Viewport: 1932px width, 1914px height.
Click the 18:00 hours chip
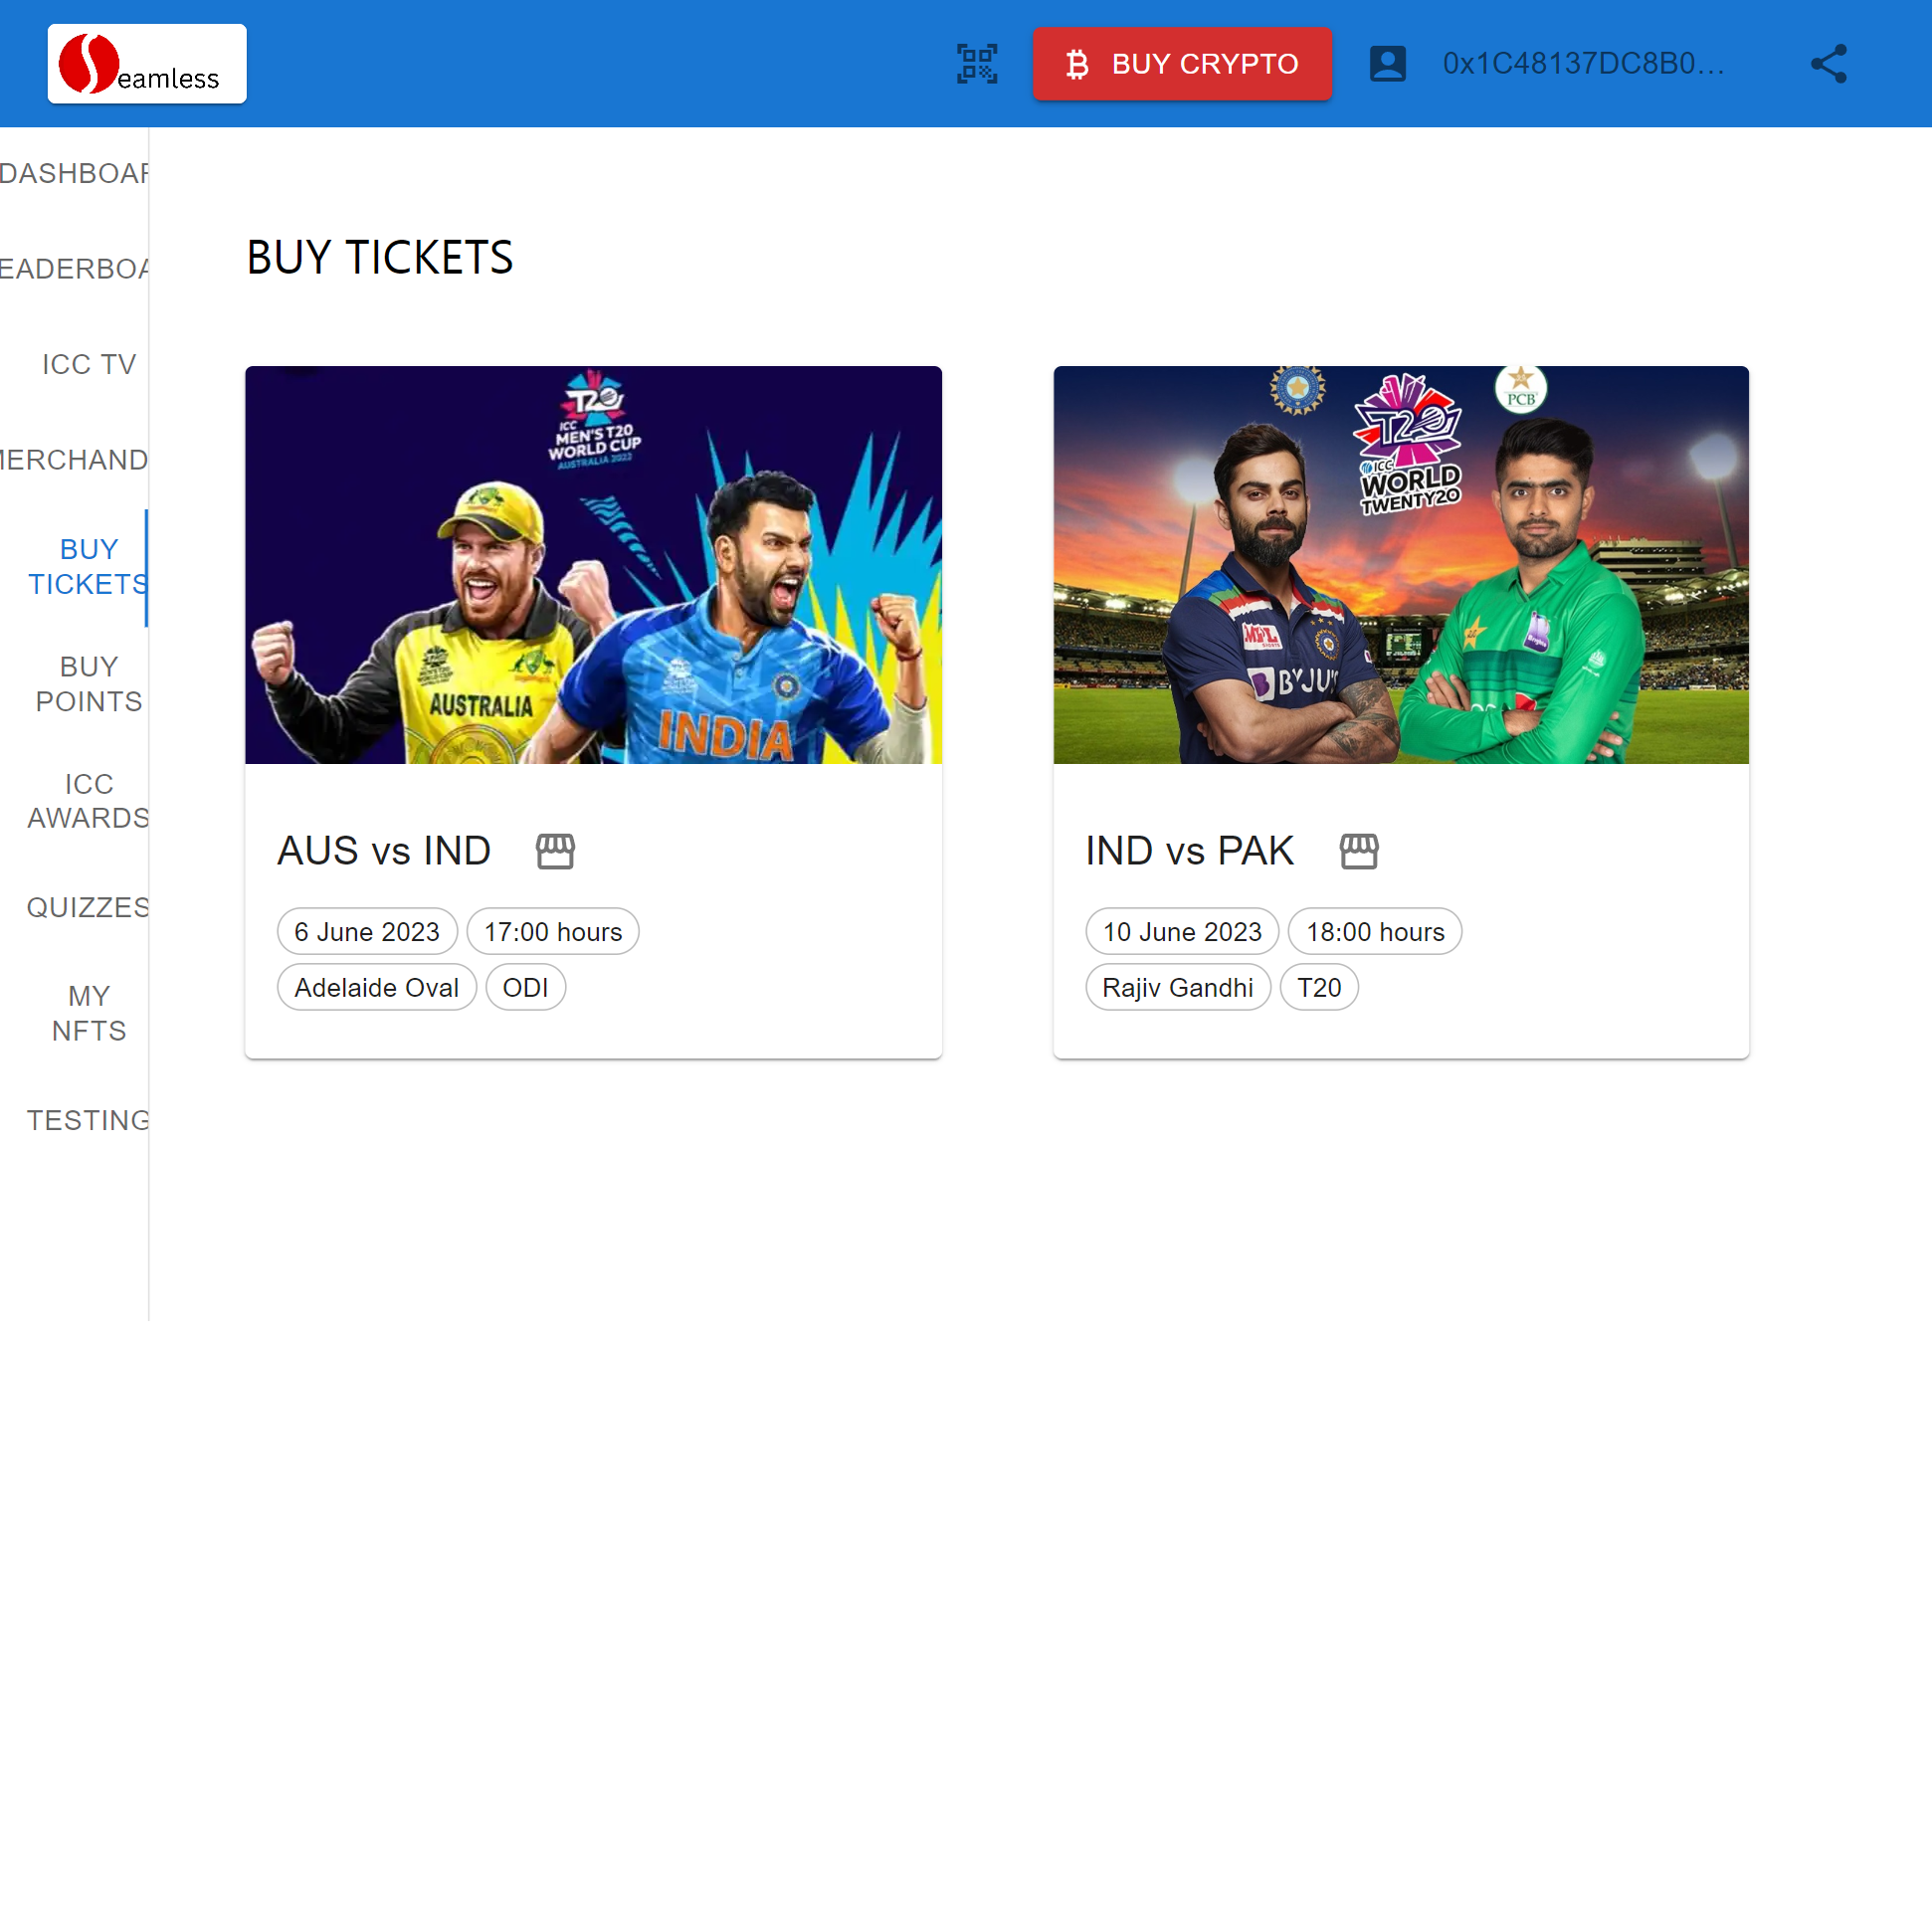(x=1375, y=932)
